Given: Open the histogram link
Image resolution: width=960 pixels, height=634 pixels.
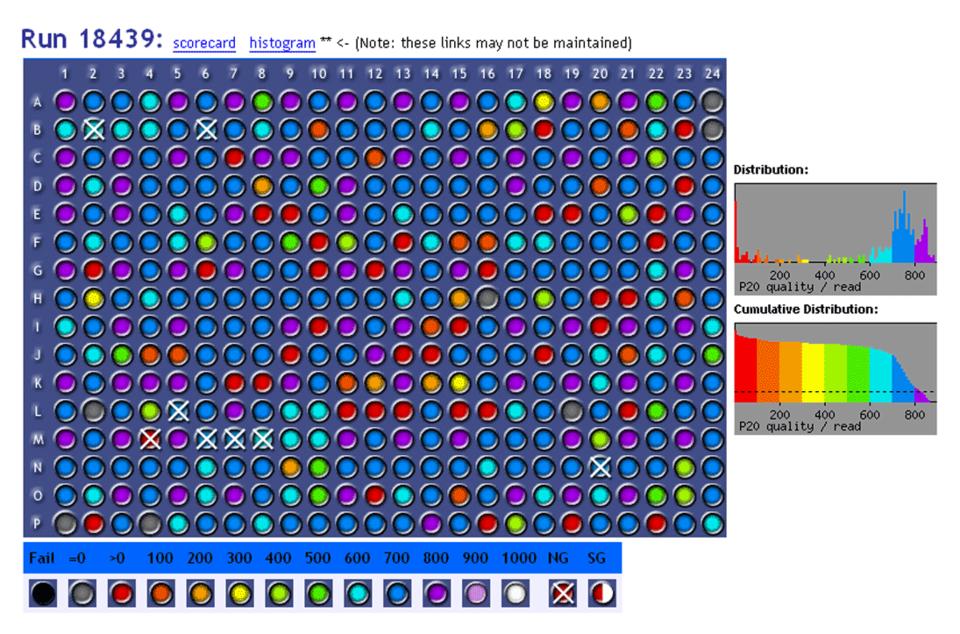Looking at the screenshot, I should click(282, 43).
